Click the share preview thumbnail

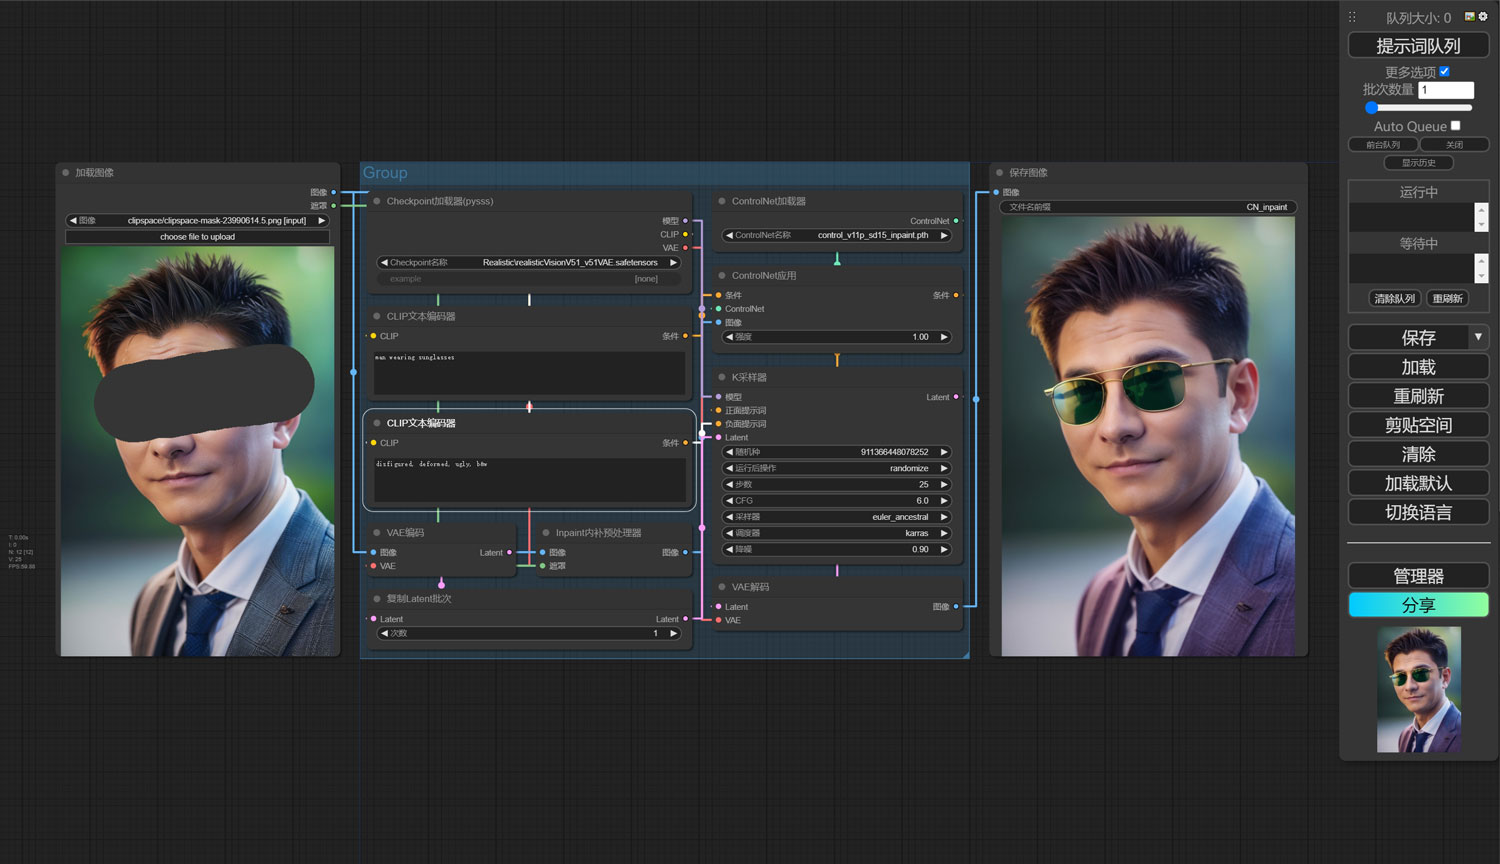pyautogui.click(x=1418, y=689)
